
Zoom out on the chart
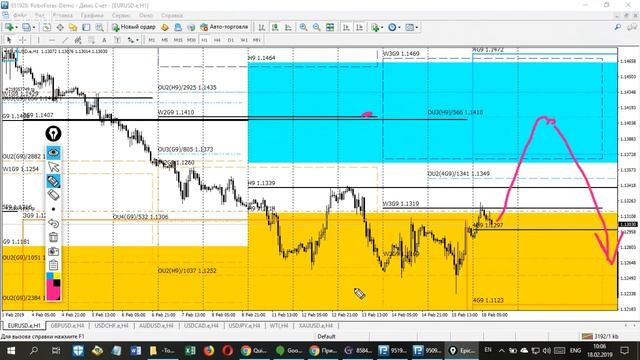pos(316,27)
